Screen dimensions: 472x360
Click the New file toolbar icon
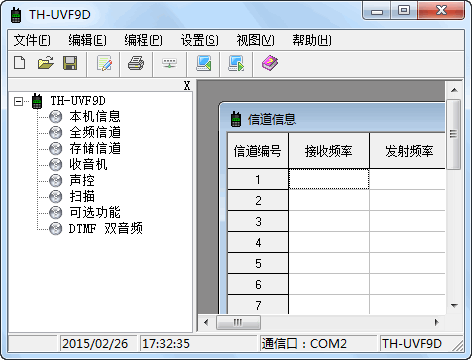[19, 63]
